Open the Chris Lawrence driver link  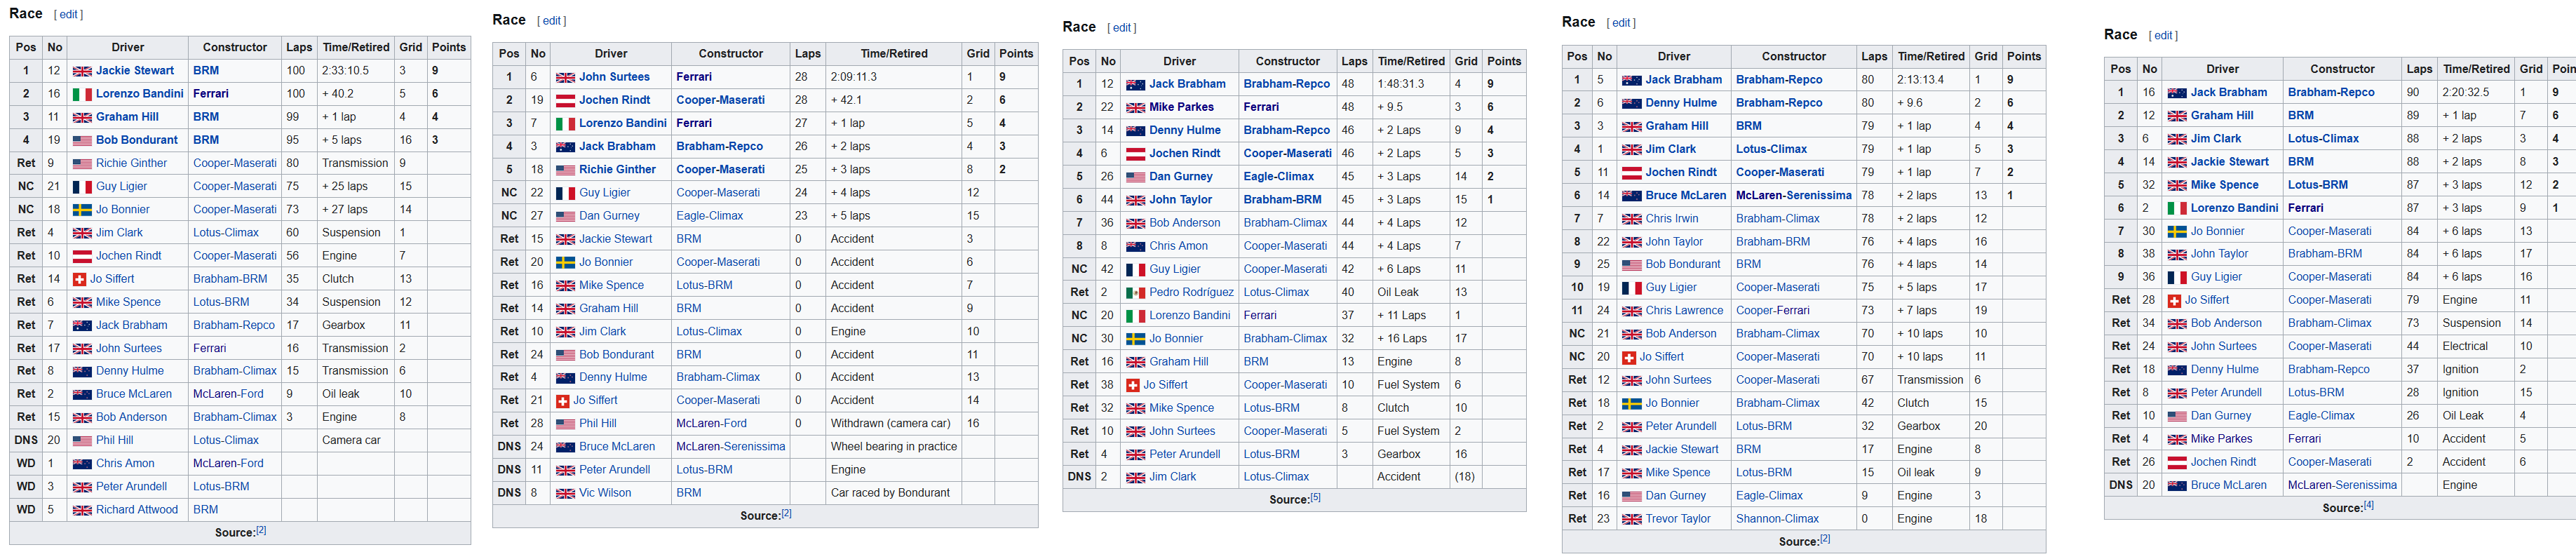point(1684,311)
